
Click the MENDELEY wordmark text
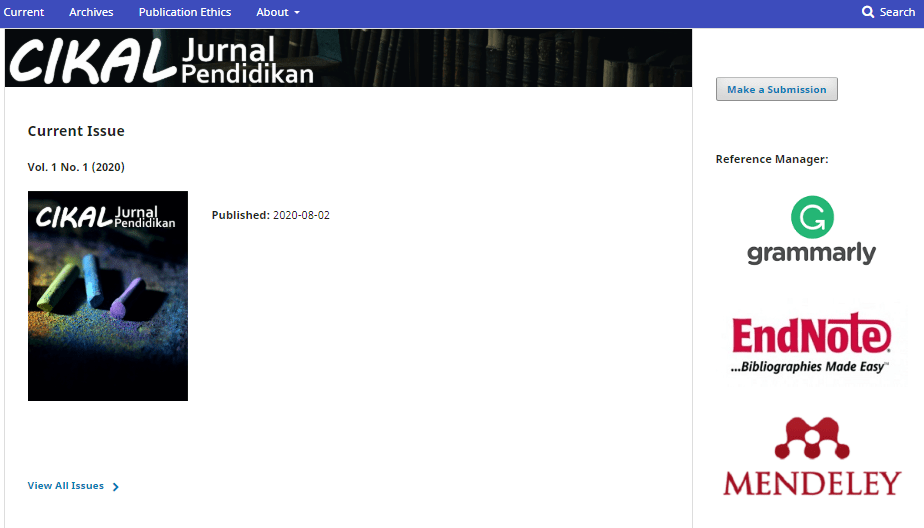(811, 484)
